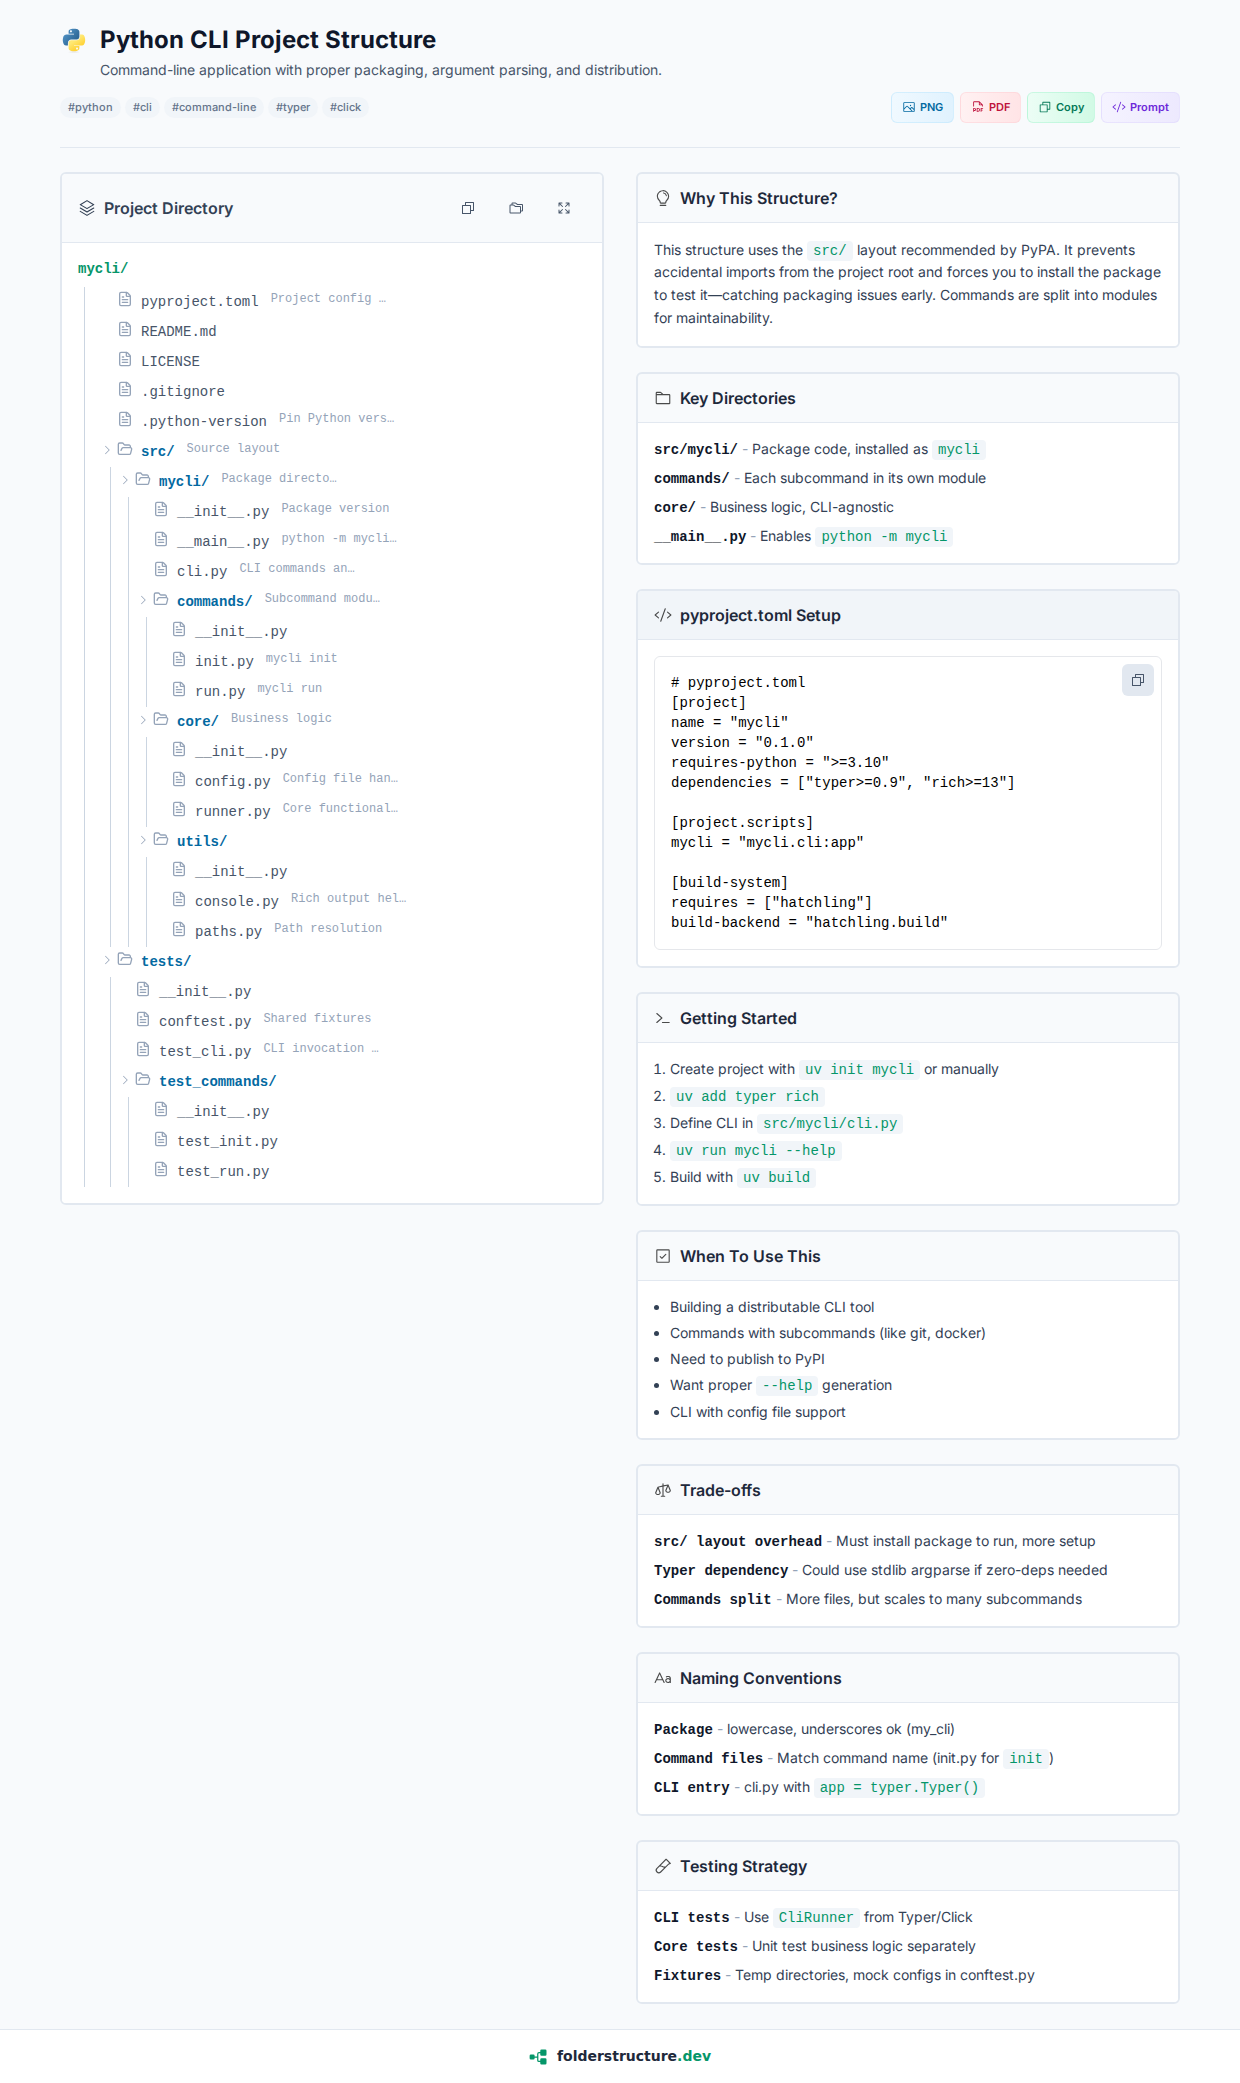
Task: Click the Python logo beside the page title
Action: point(74,40)
